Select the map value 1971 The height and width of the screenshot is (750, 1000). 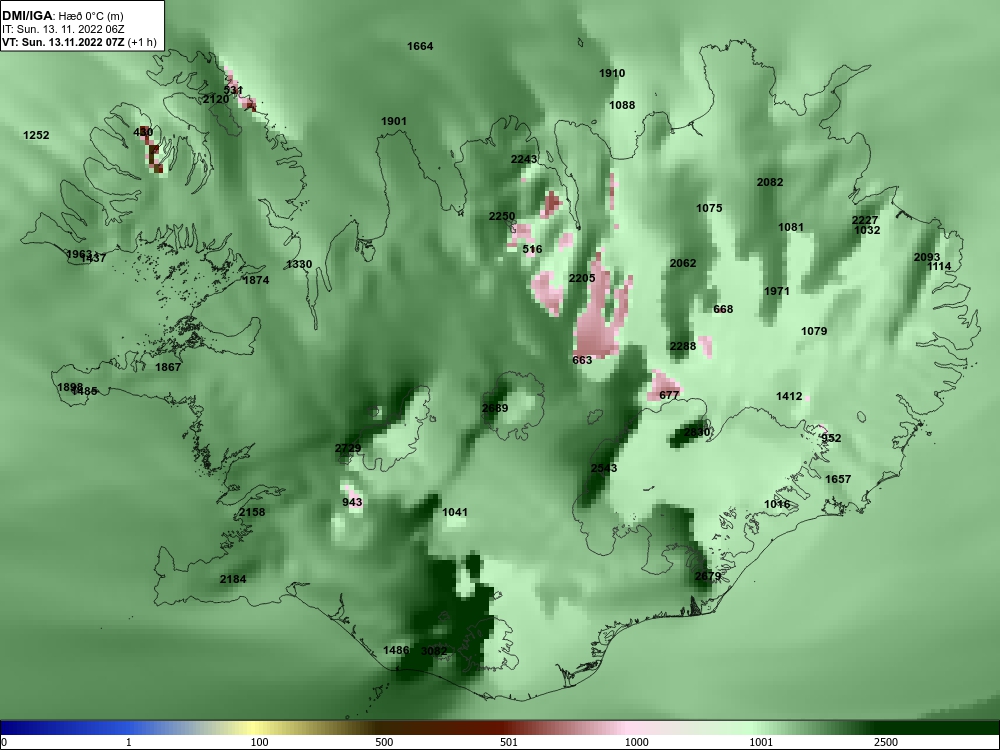point(777,291)
